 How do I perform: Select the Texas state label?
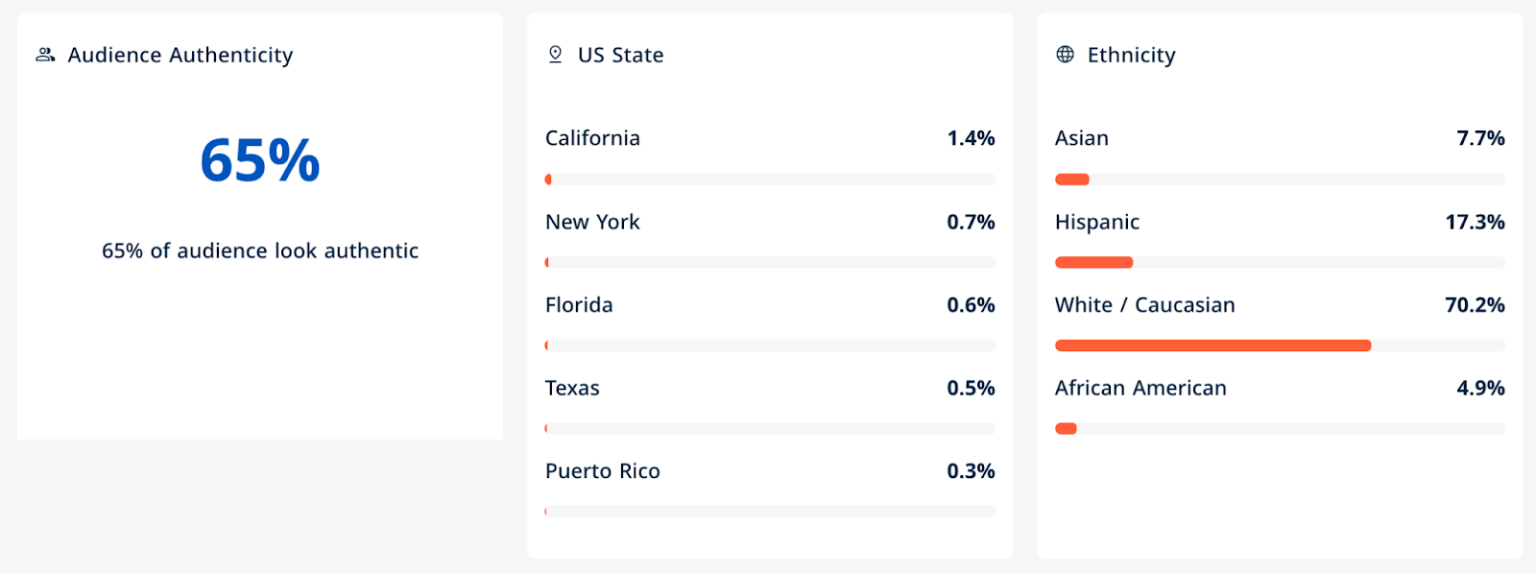click(x=572, y=388)
